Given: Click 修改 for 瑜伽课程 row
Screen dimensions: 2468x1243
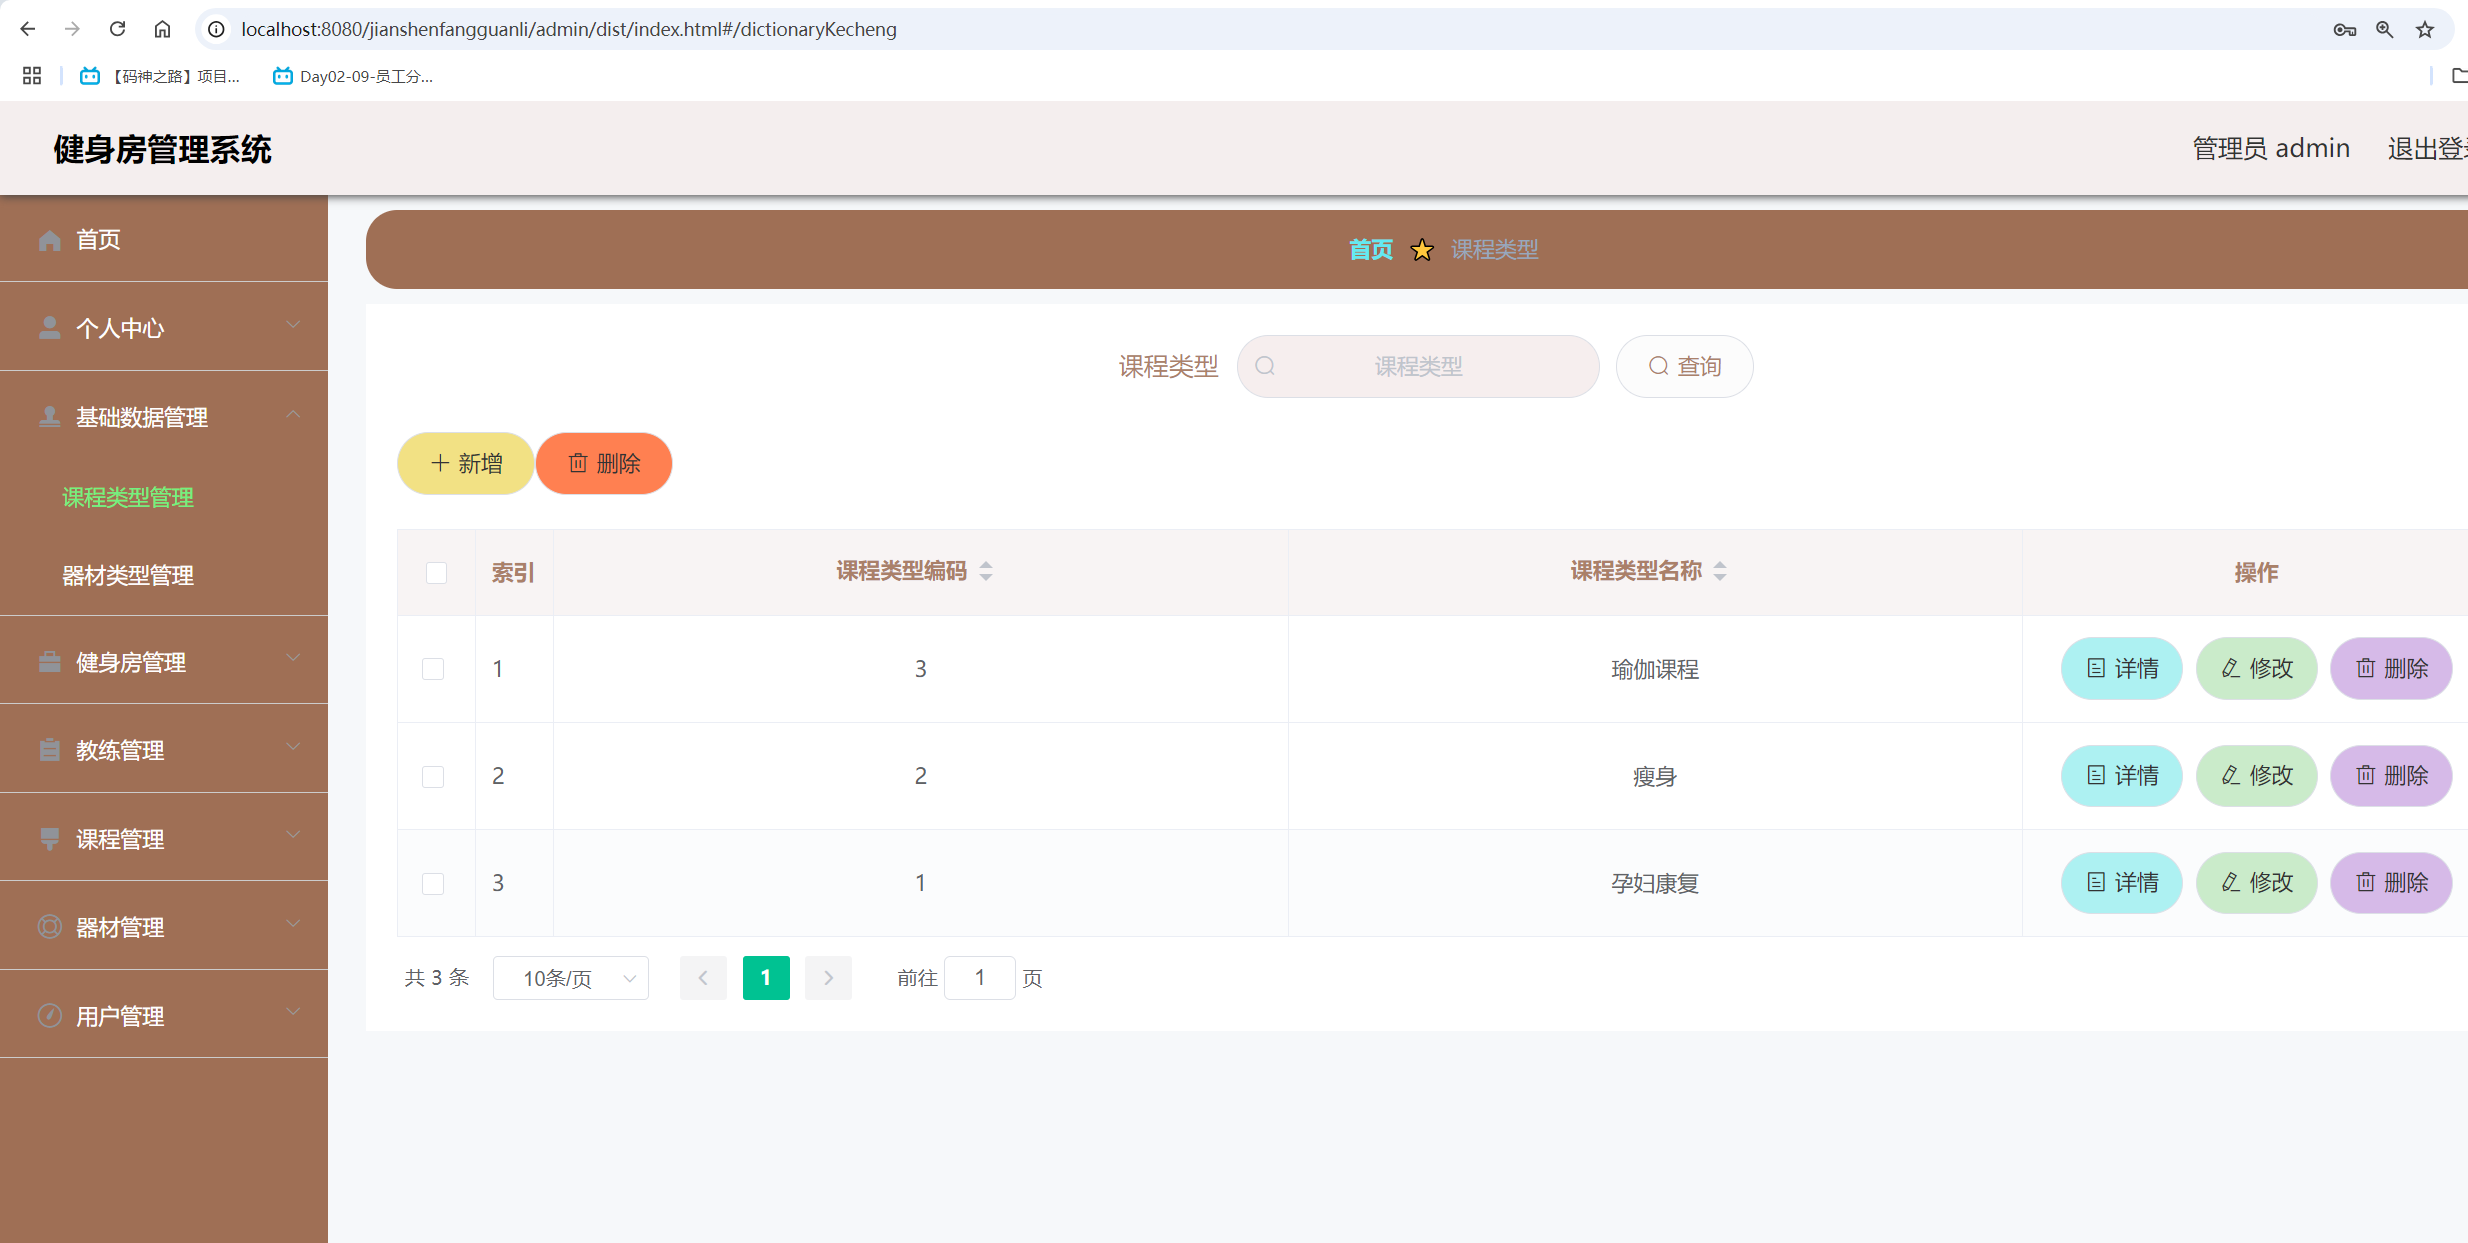Looking at the screenshot, I should coord(2257,668).
